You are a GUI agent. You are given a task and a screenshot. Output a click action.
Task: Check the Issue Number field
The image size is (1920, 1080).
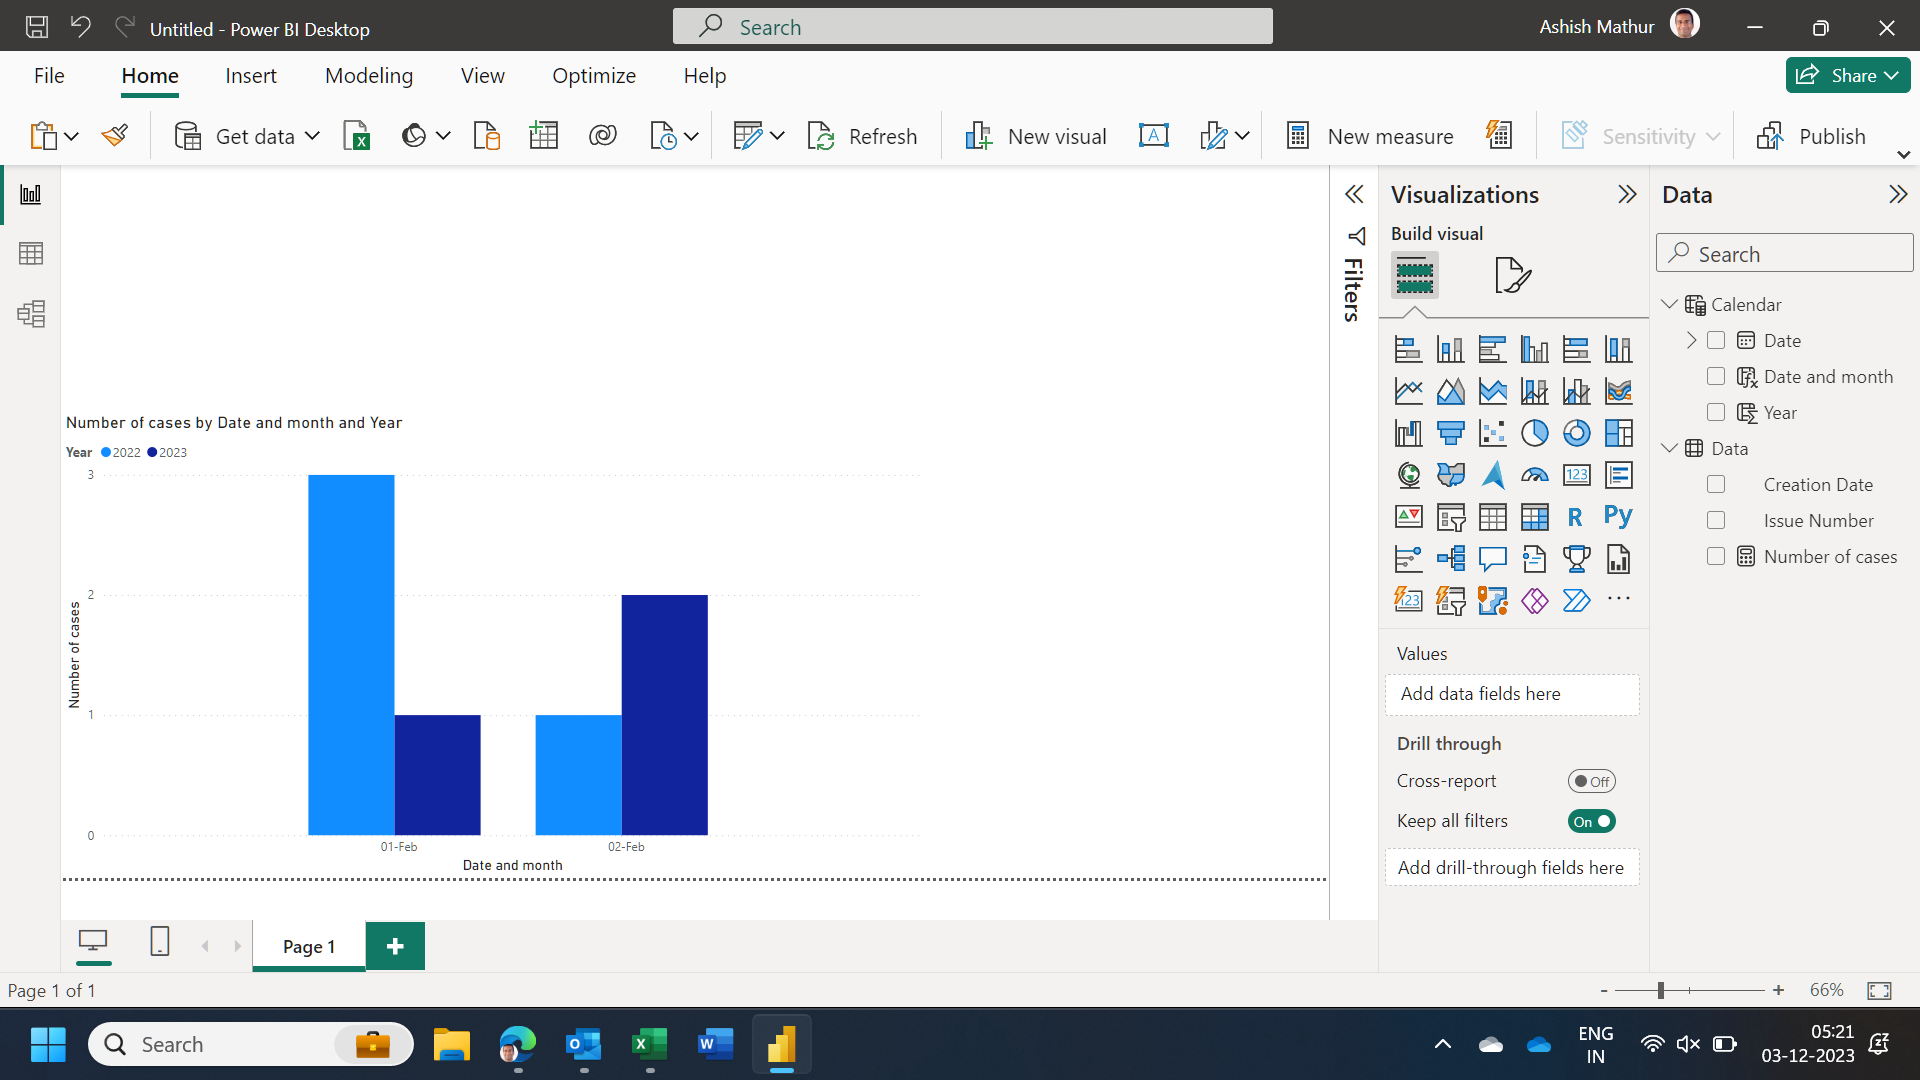1716,521
